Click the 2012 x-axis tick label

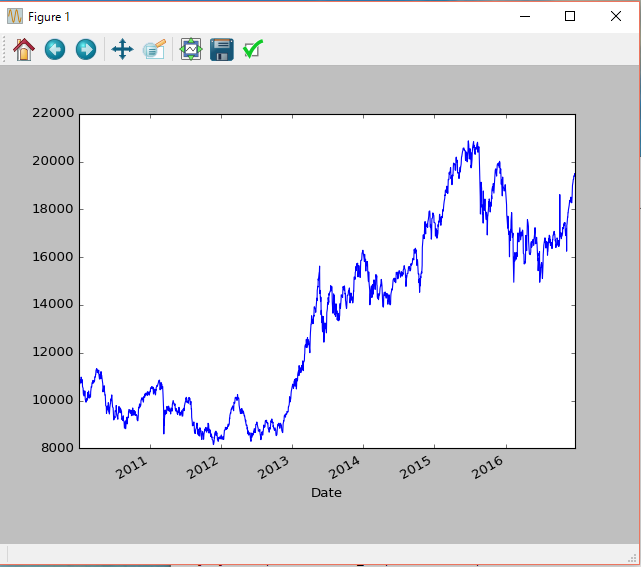point(202,468)
